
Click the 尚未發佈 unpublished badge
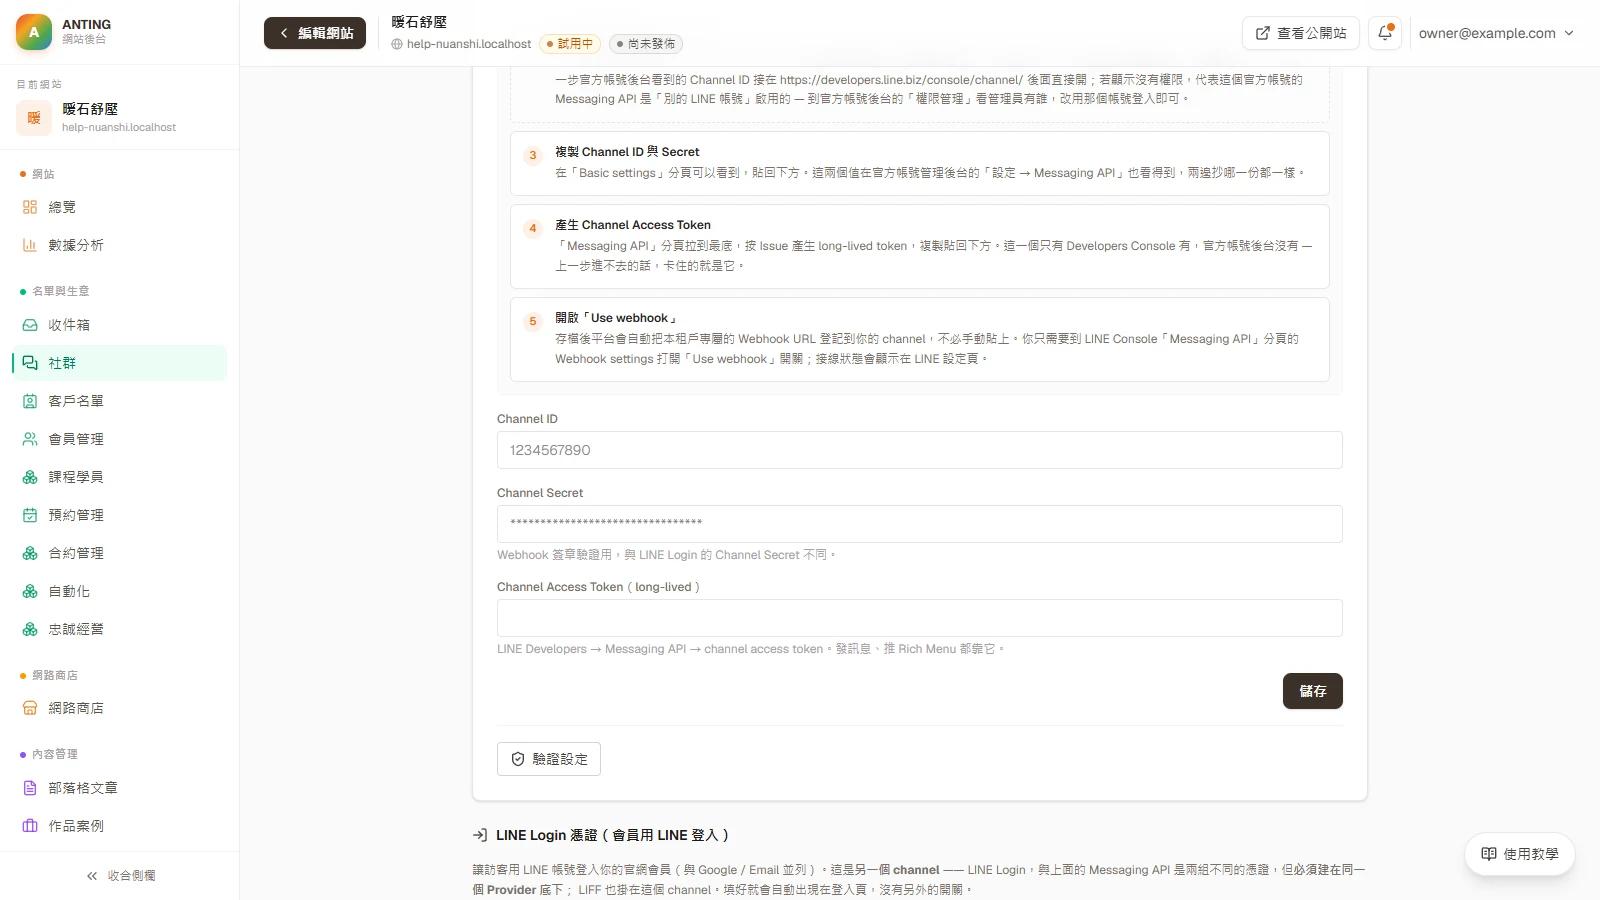(646, 44)
